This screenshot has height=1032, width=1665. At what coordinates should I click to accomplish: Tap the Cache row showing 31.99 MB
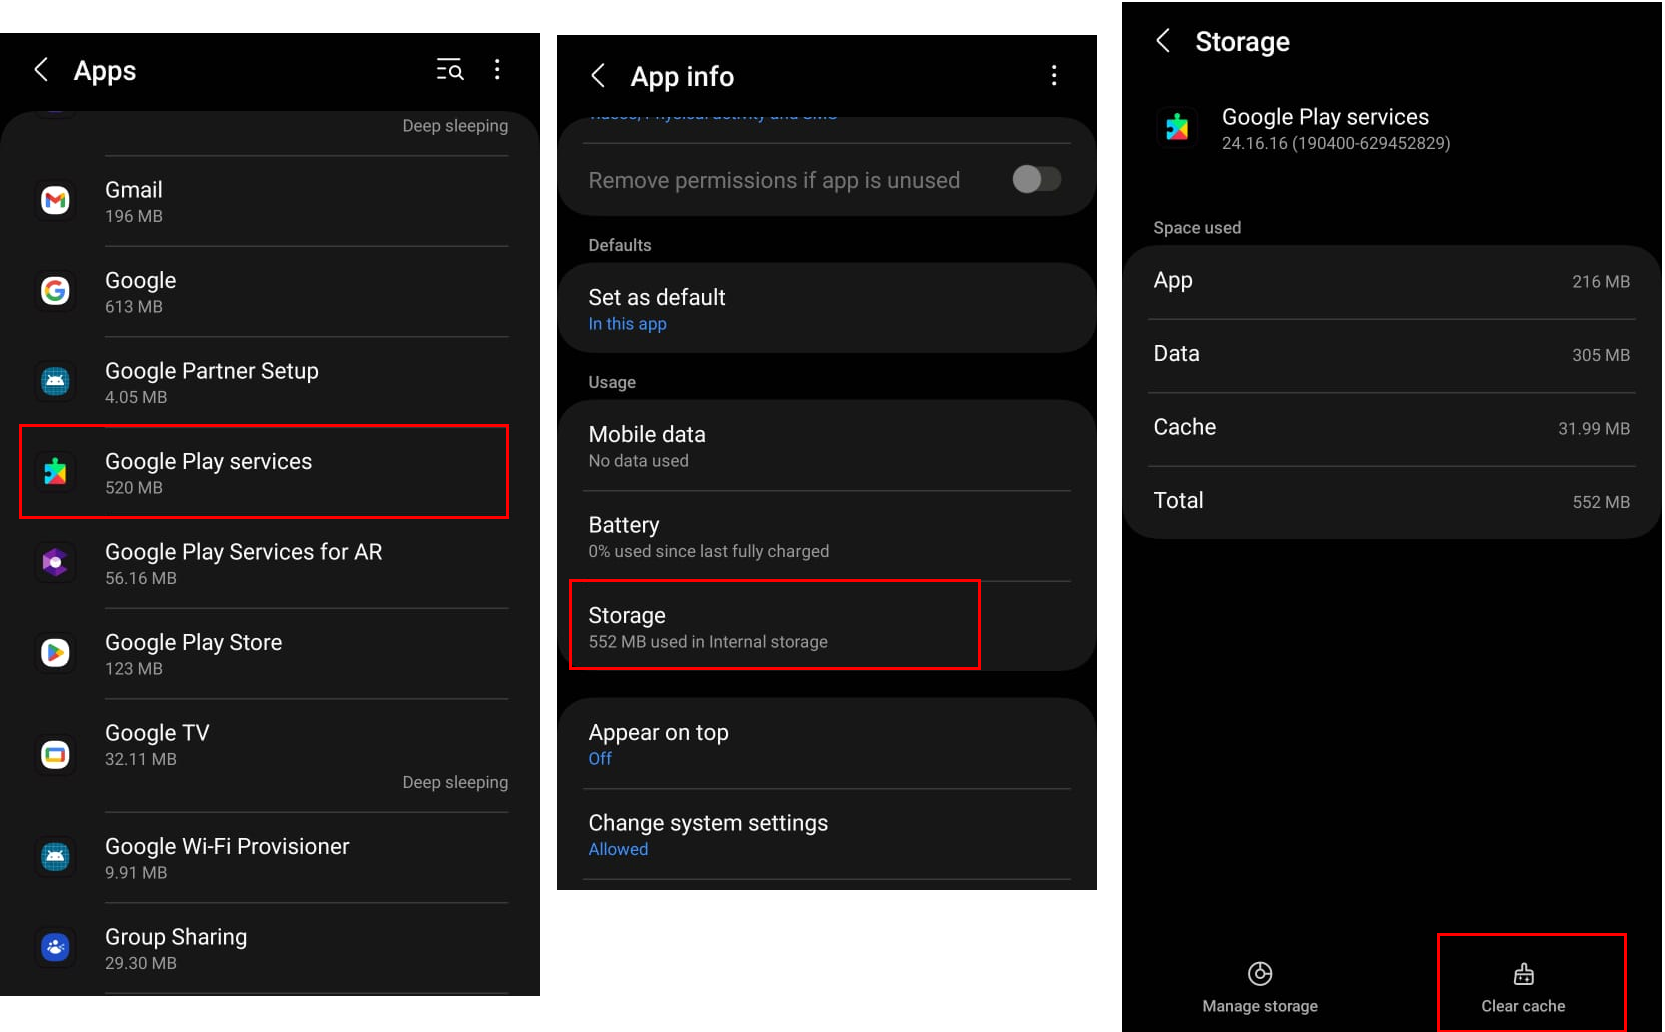point(1391,428)
